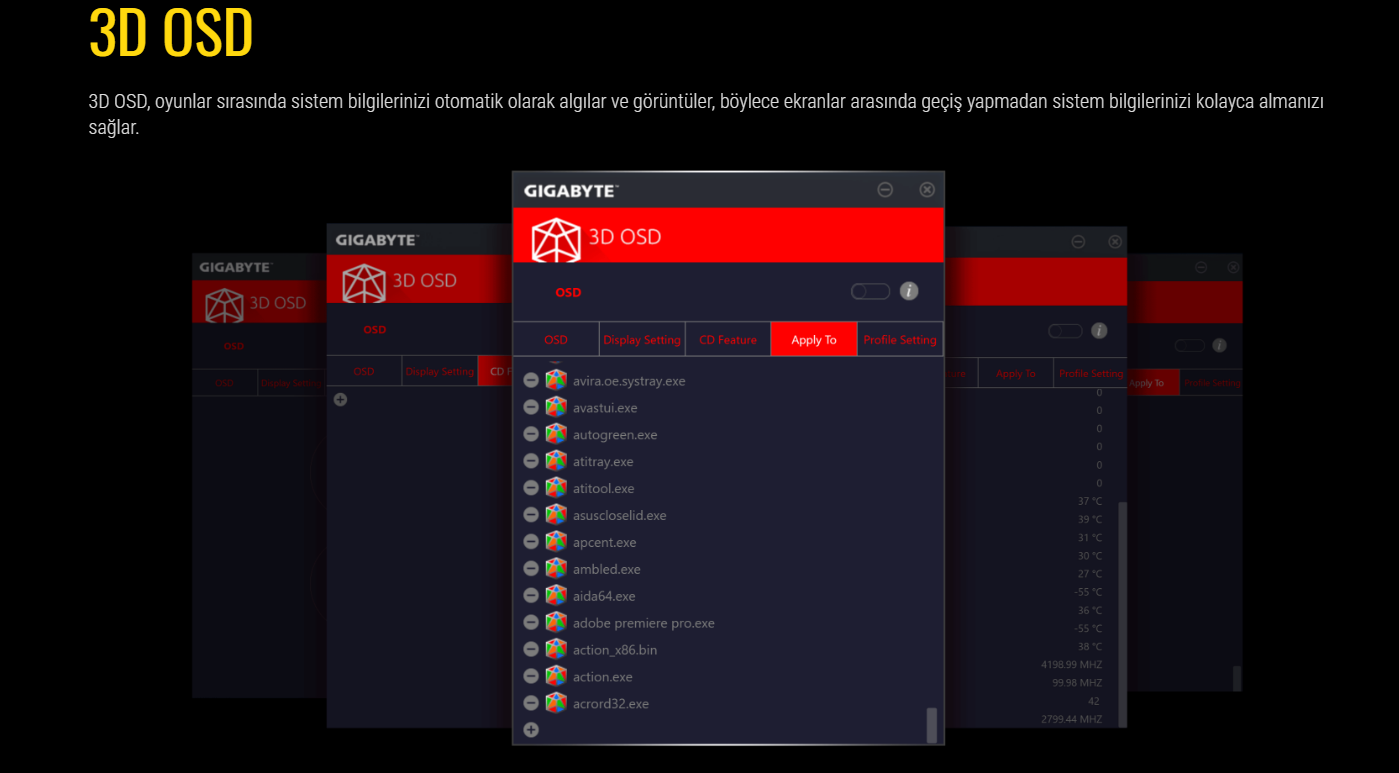Select the ambled.exe entry name
Image resolution: width=1399 pixels, height=773 pixels.
pyautogui.click(x=607, y=570)
